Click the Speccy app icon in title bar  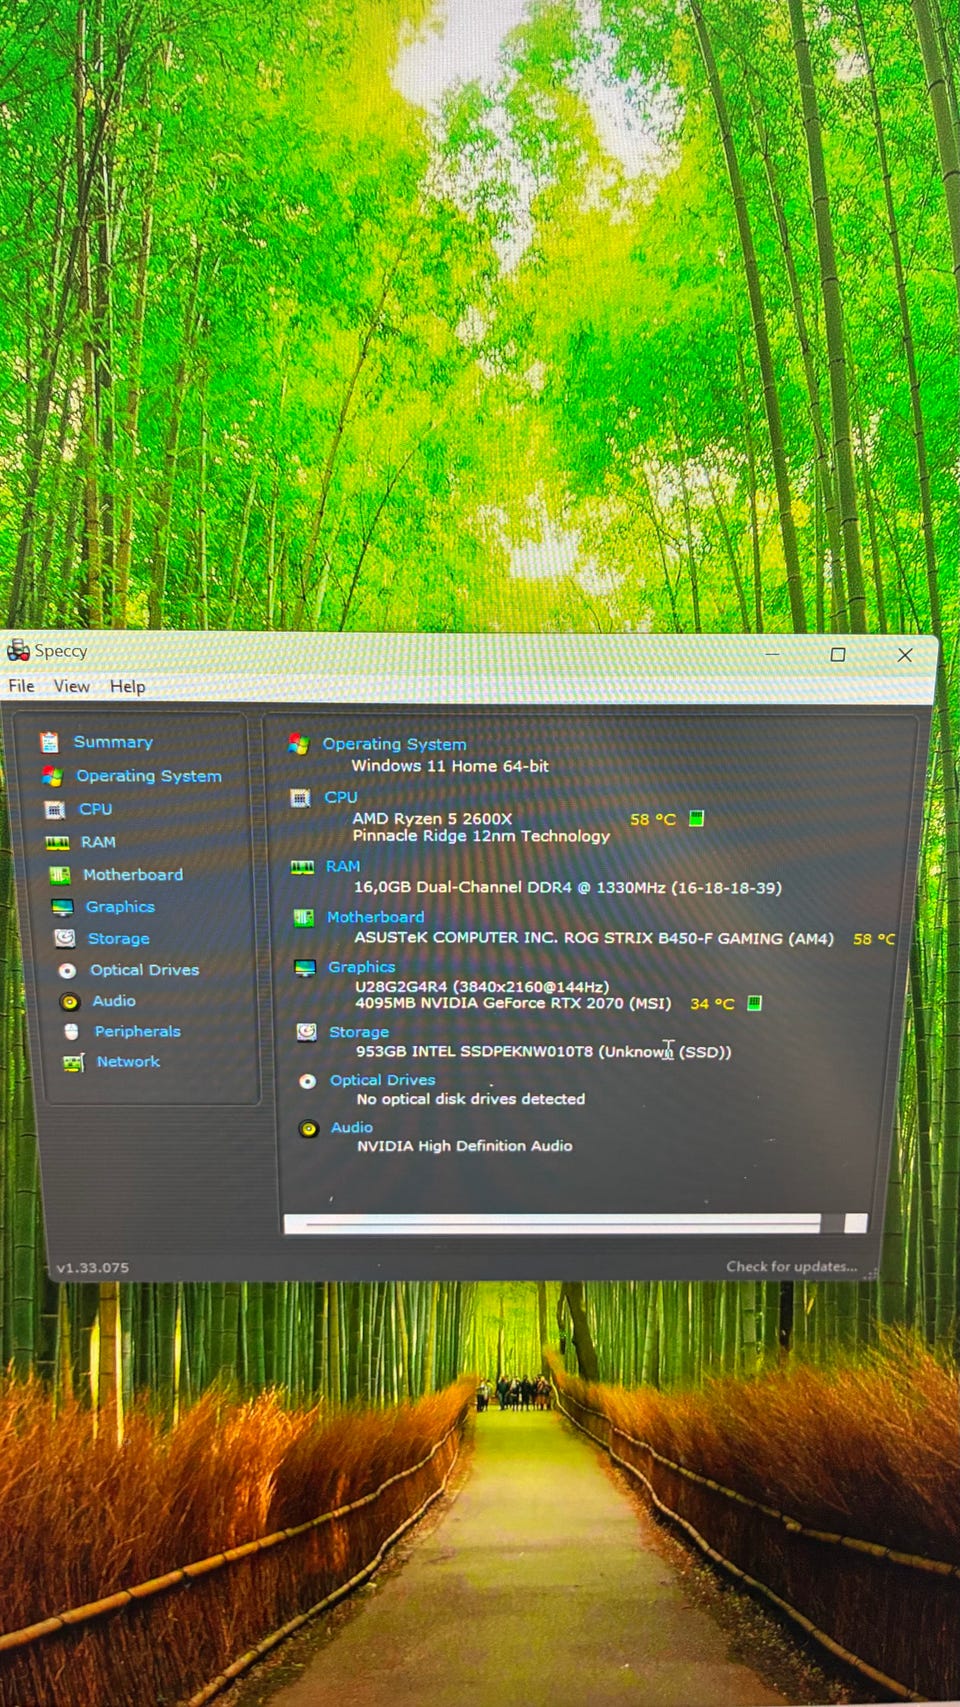(x=18, y=651)
